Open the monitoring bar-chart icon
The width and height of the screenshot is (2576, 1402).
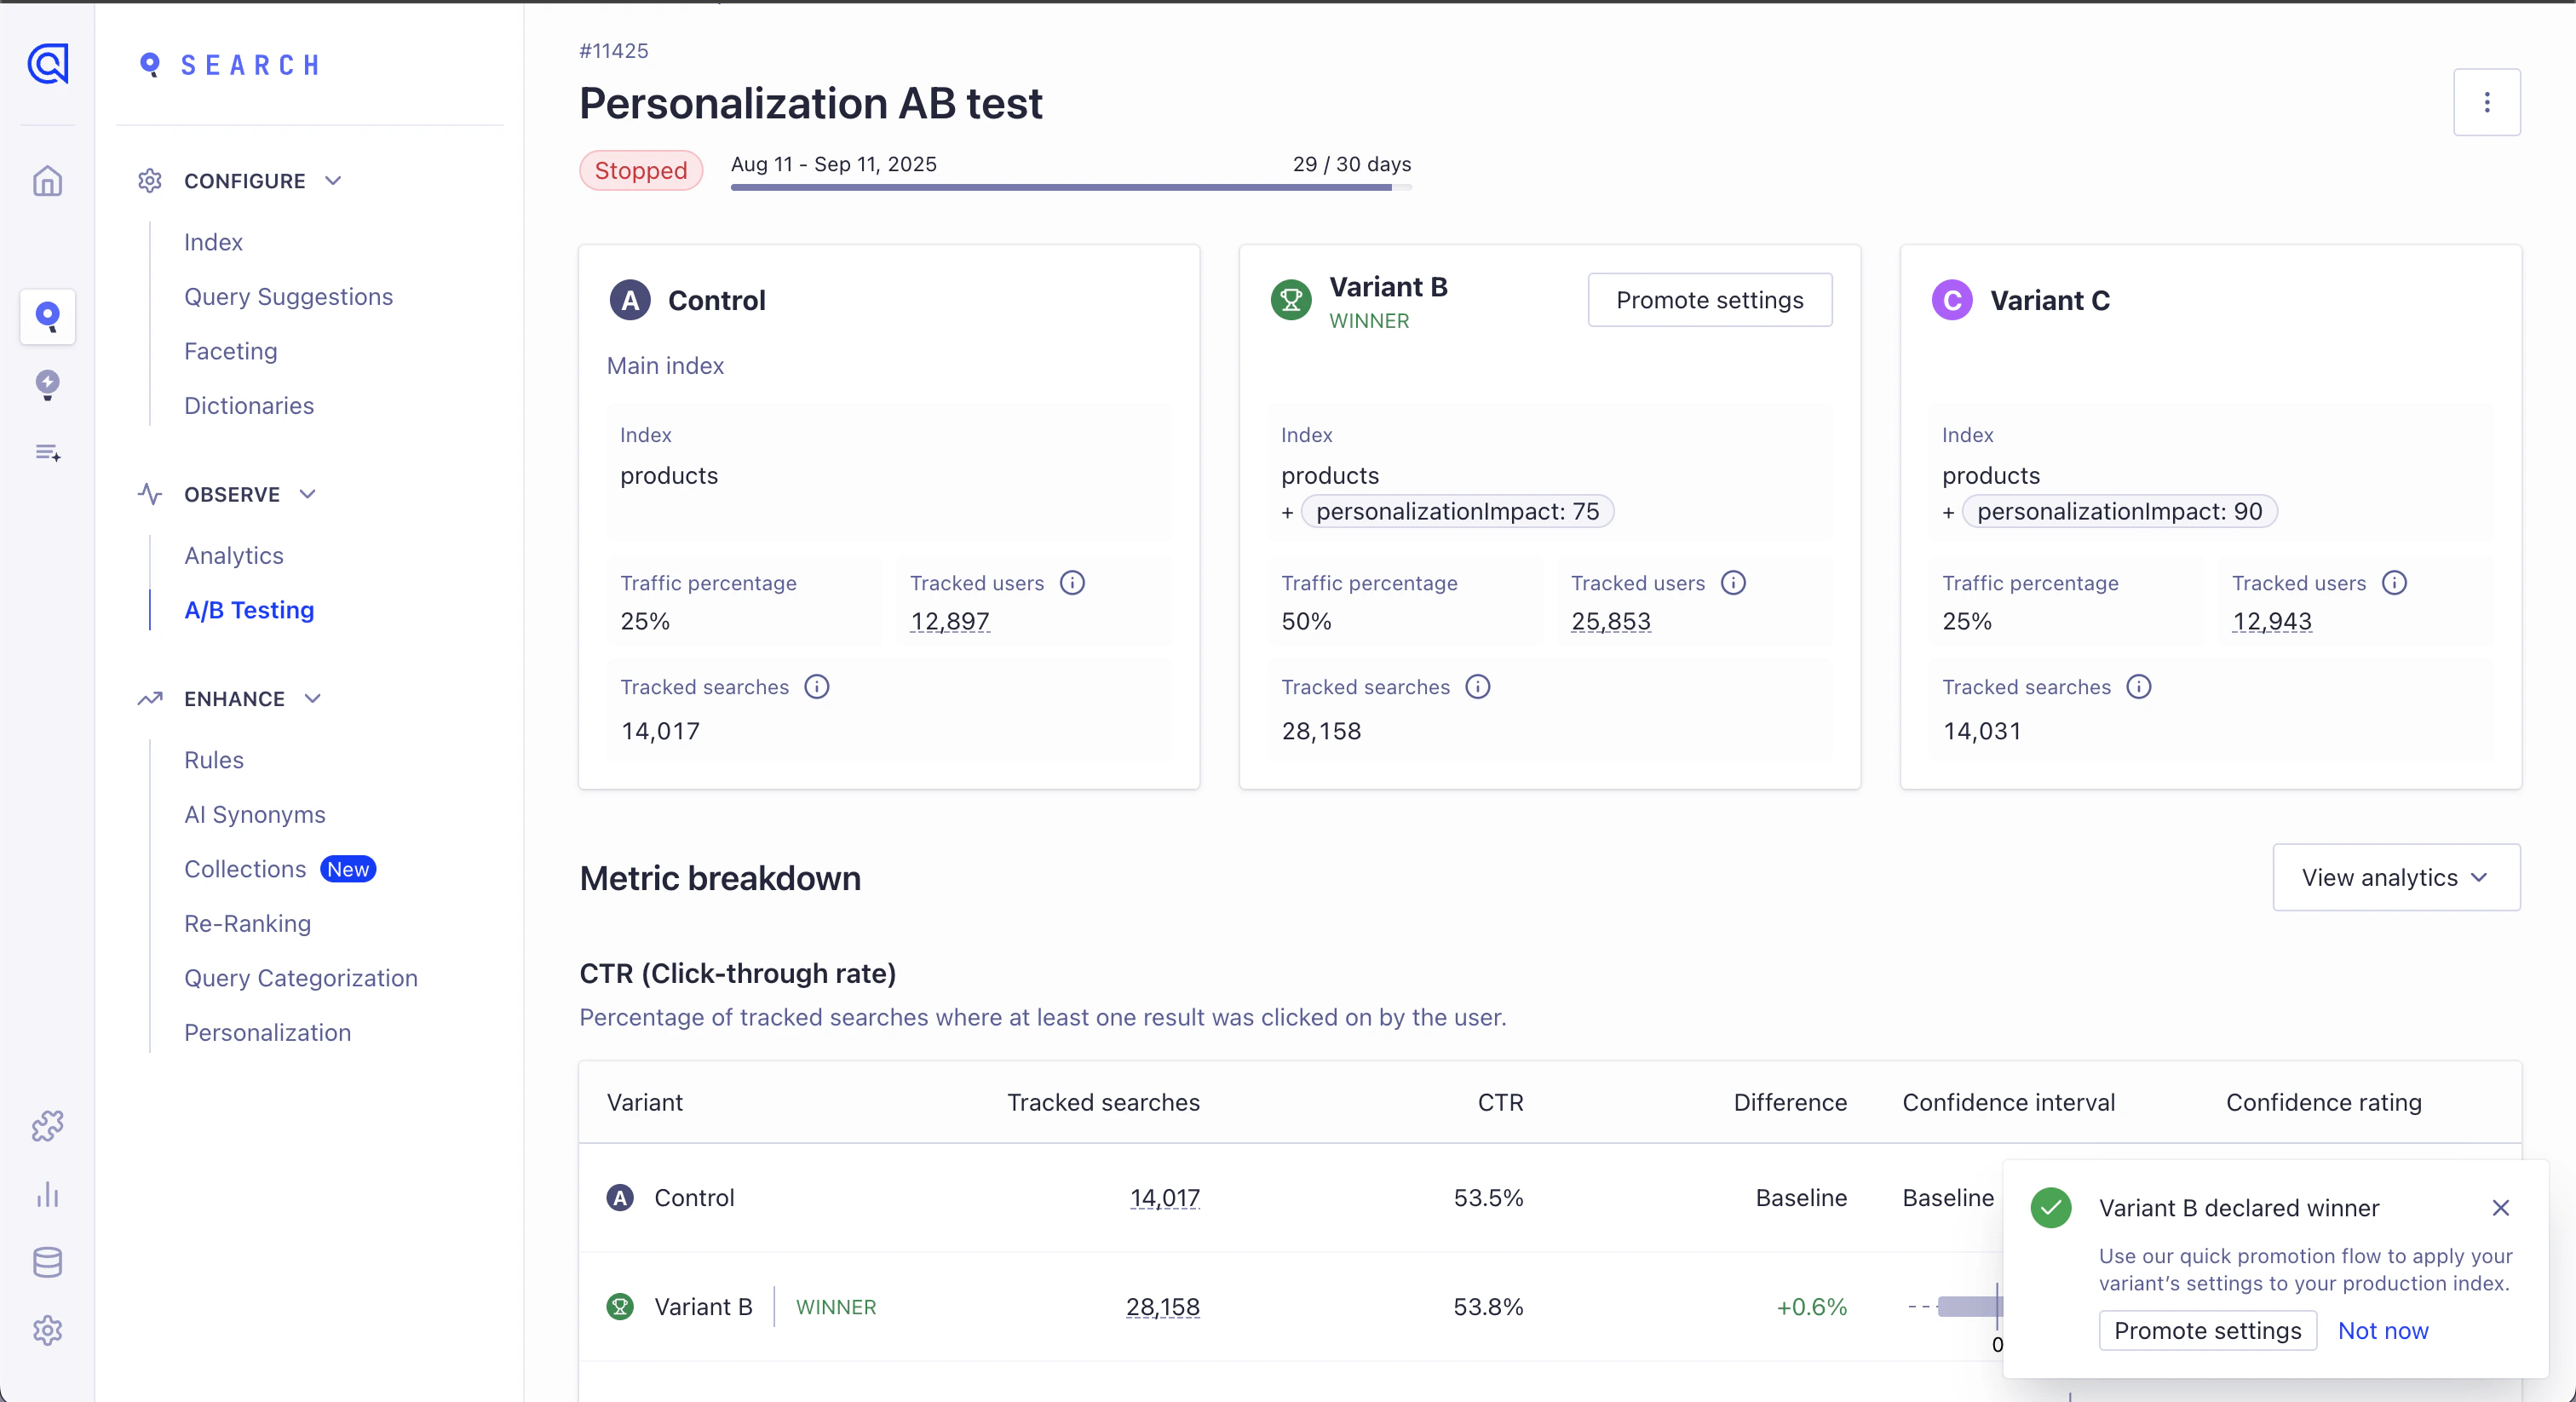[x=47, y=1196]
